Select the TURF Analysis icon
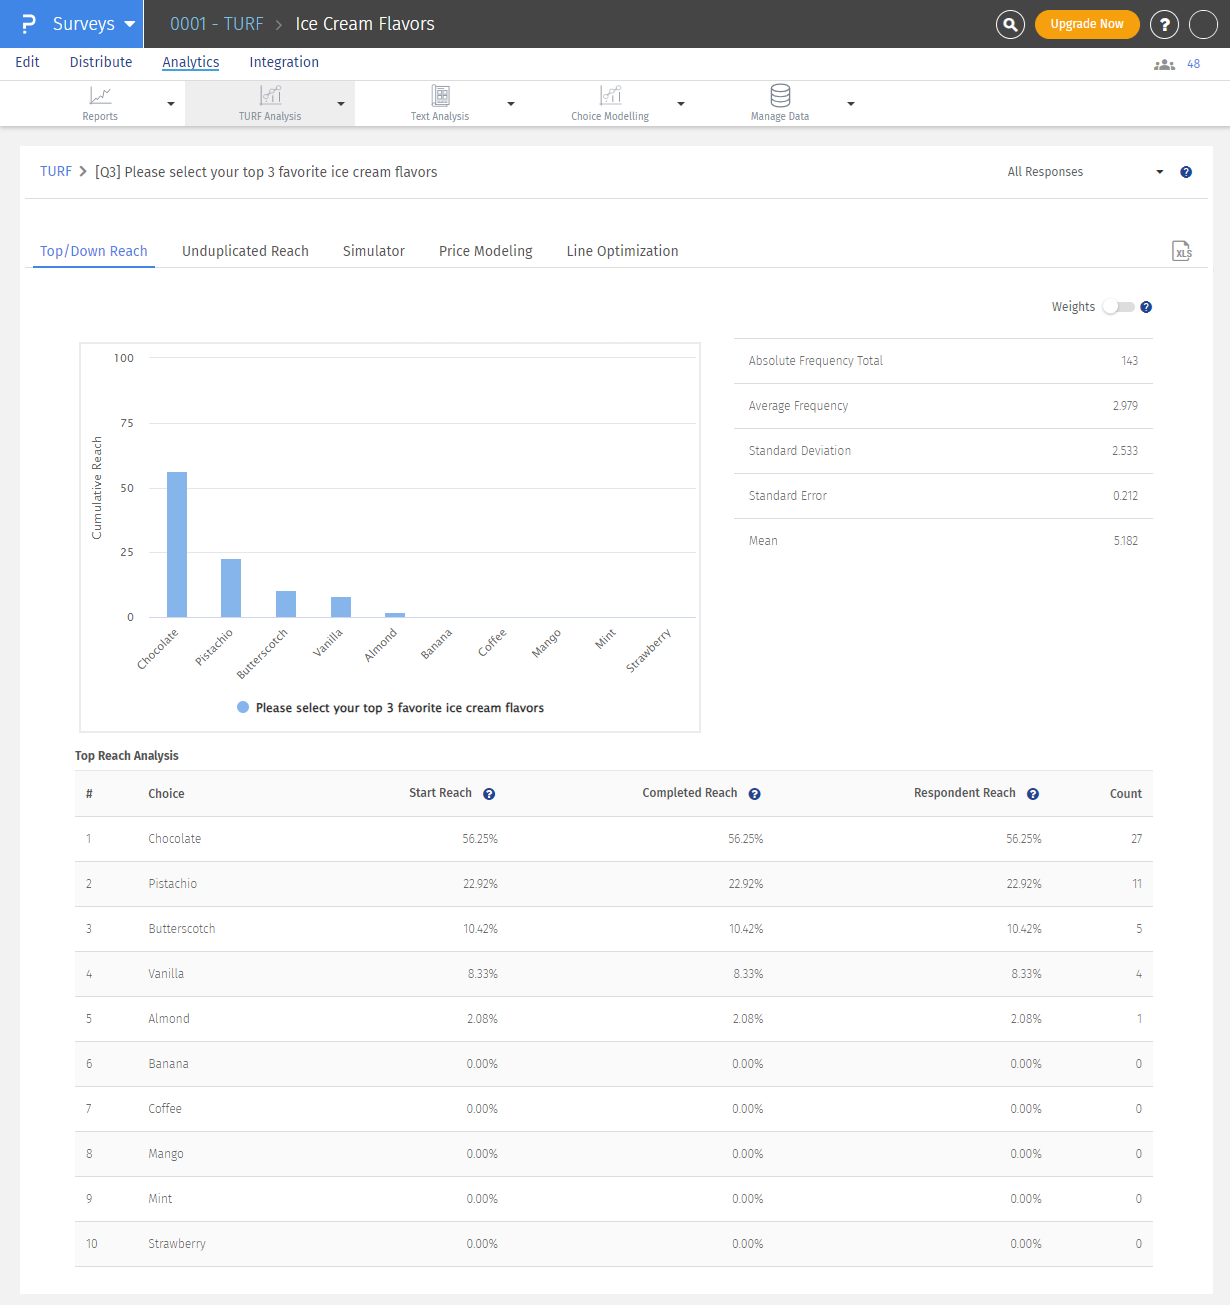This screenshot has height=1305, width=1230. [269, 95]
